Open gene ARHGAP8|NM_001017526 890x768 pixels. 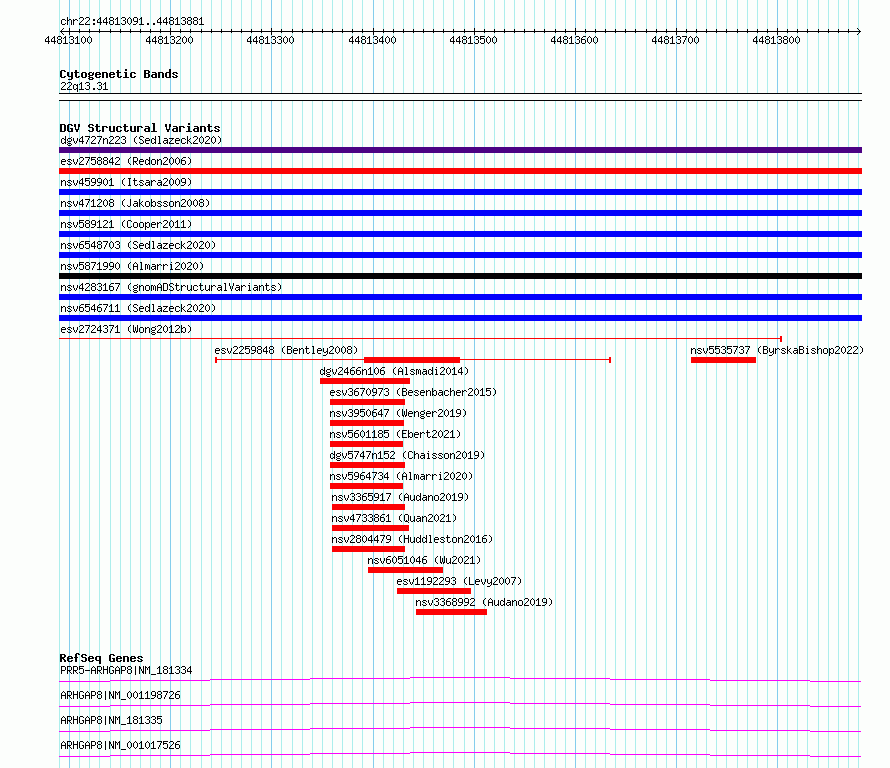tap(120, 745)
